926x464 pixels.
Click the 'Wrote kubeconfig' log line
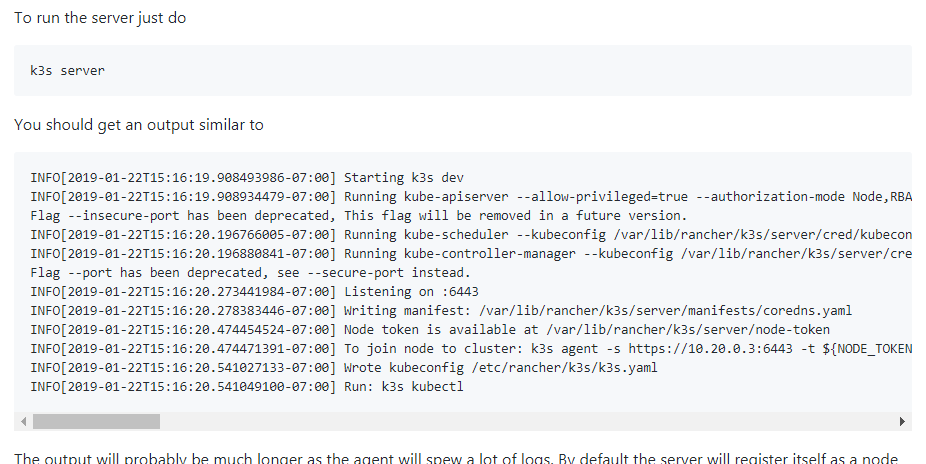point(344,367)
